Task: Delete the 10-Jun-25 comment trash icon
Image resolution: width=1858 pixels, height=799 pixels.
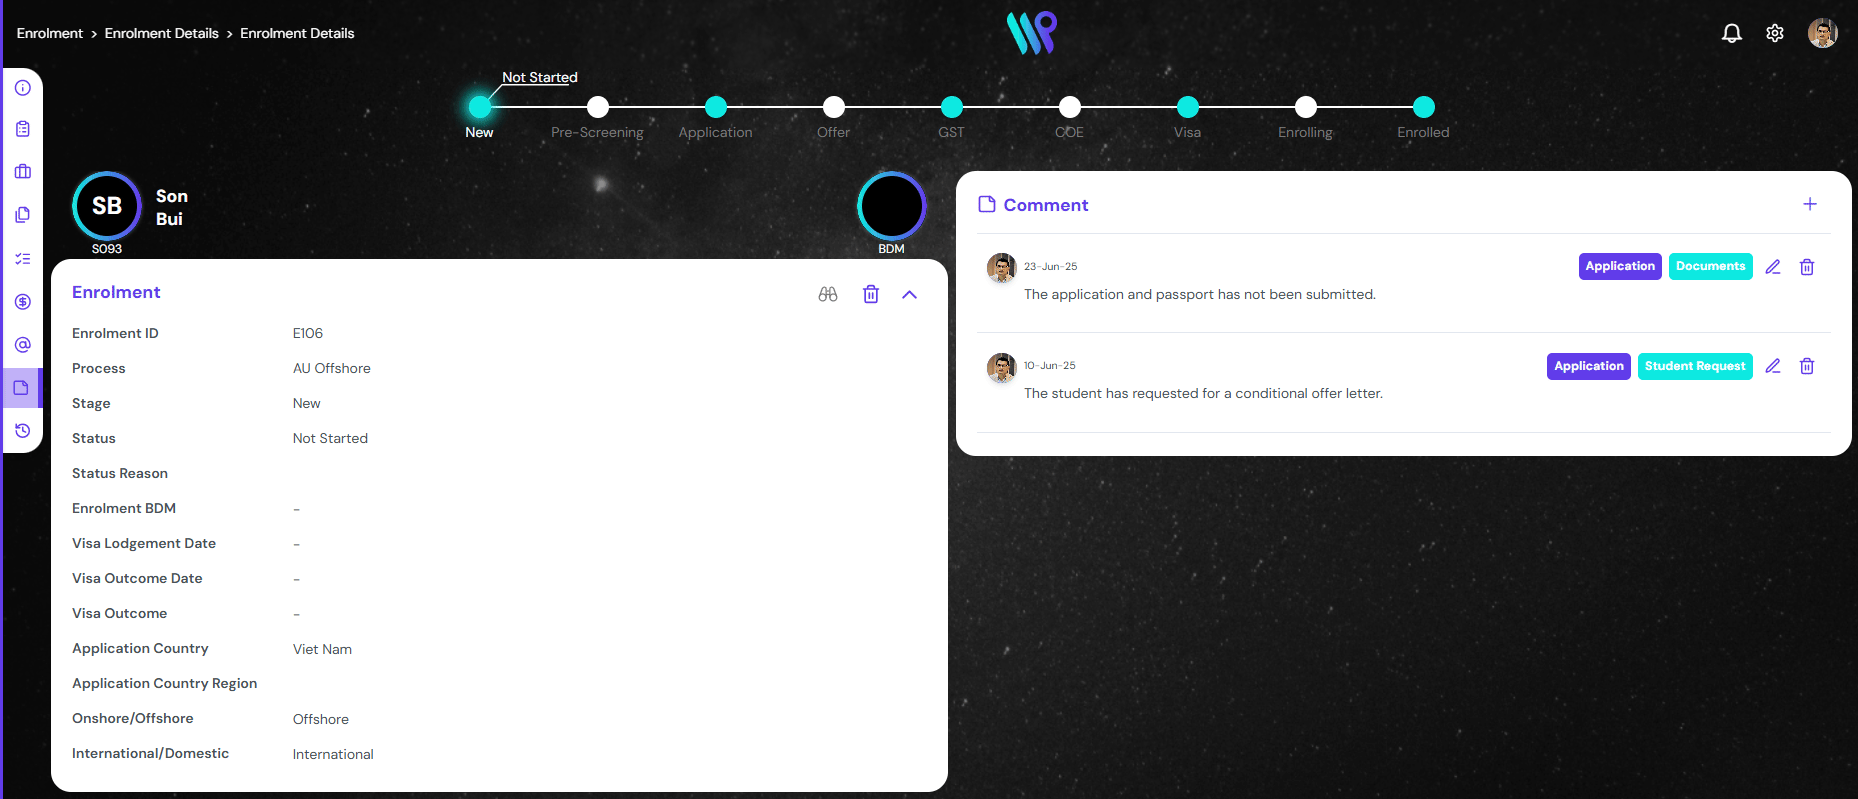Action: click(1807, 366)
